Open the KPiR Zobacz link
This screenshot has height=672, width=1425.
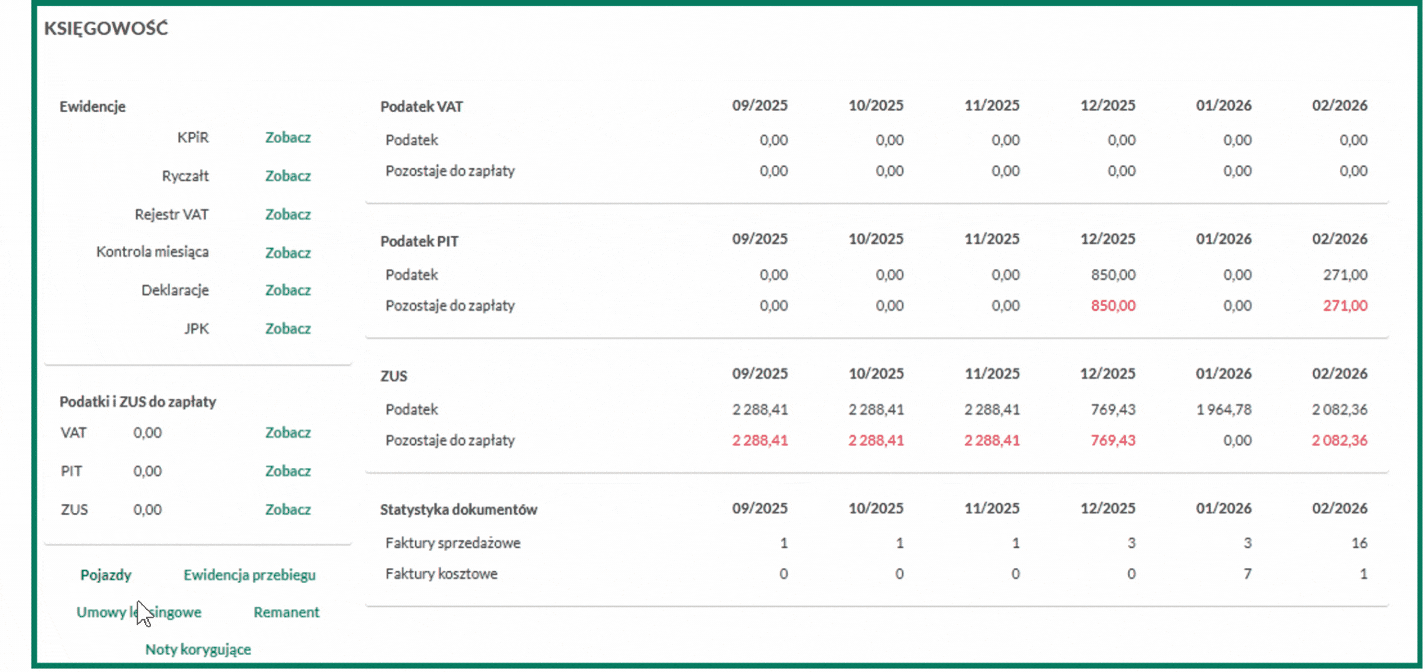[288, 138]
